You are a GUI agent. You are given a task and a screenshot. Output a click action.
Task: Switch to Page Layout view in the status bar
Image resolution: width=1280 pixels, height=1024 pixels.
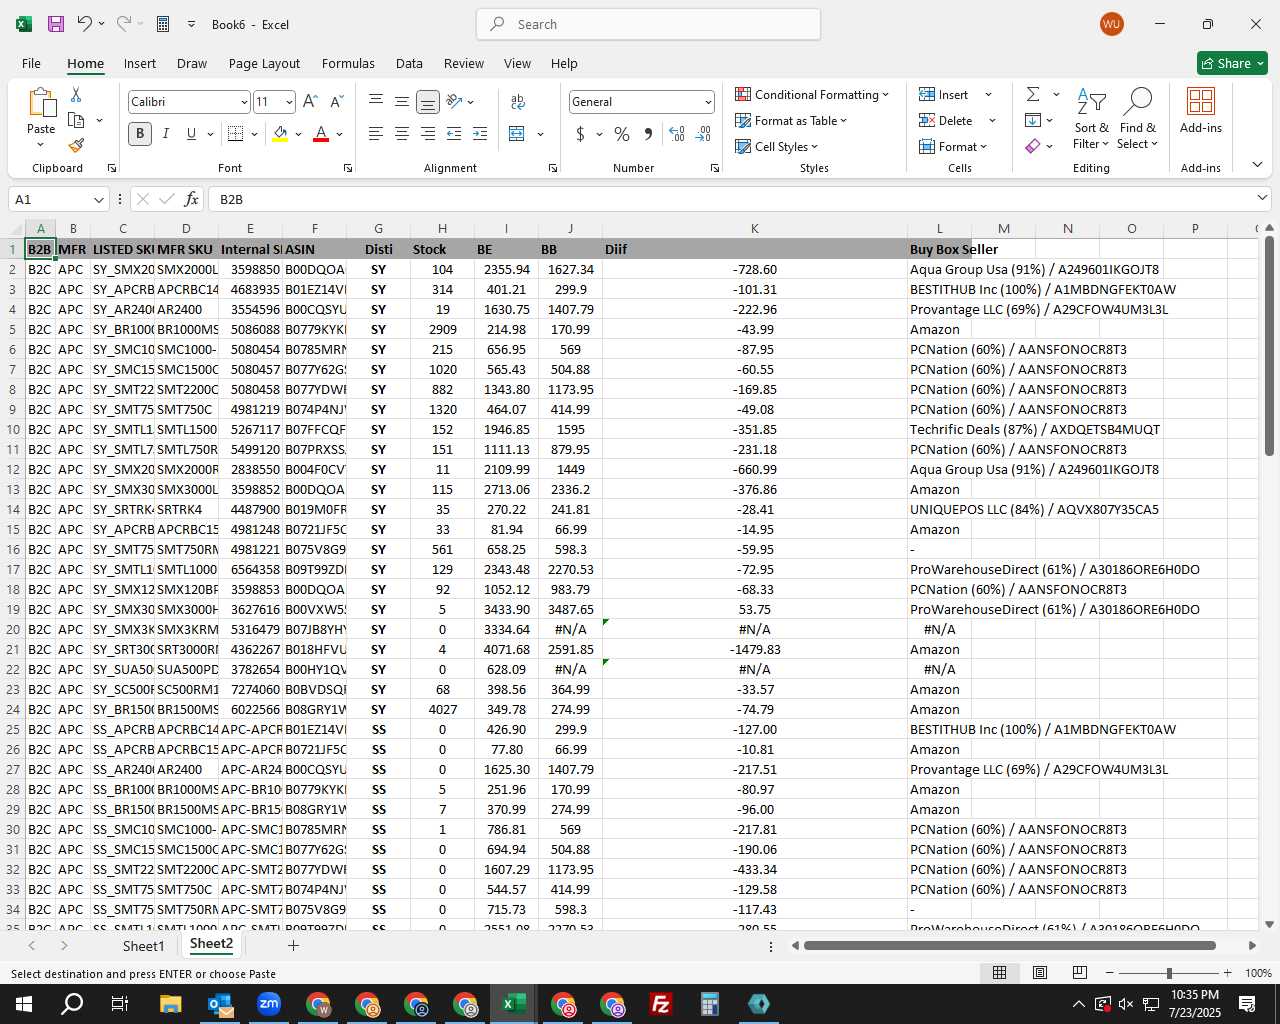(1040, 973)
